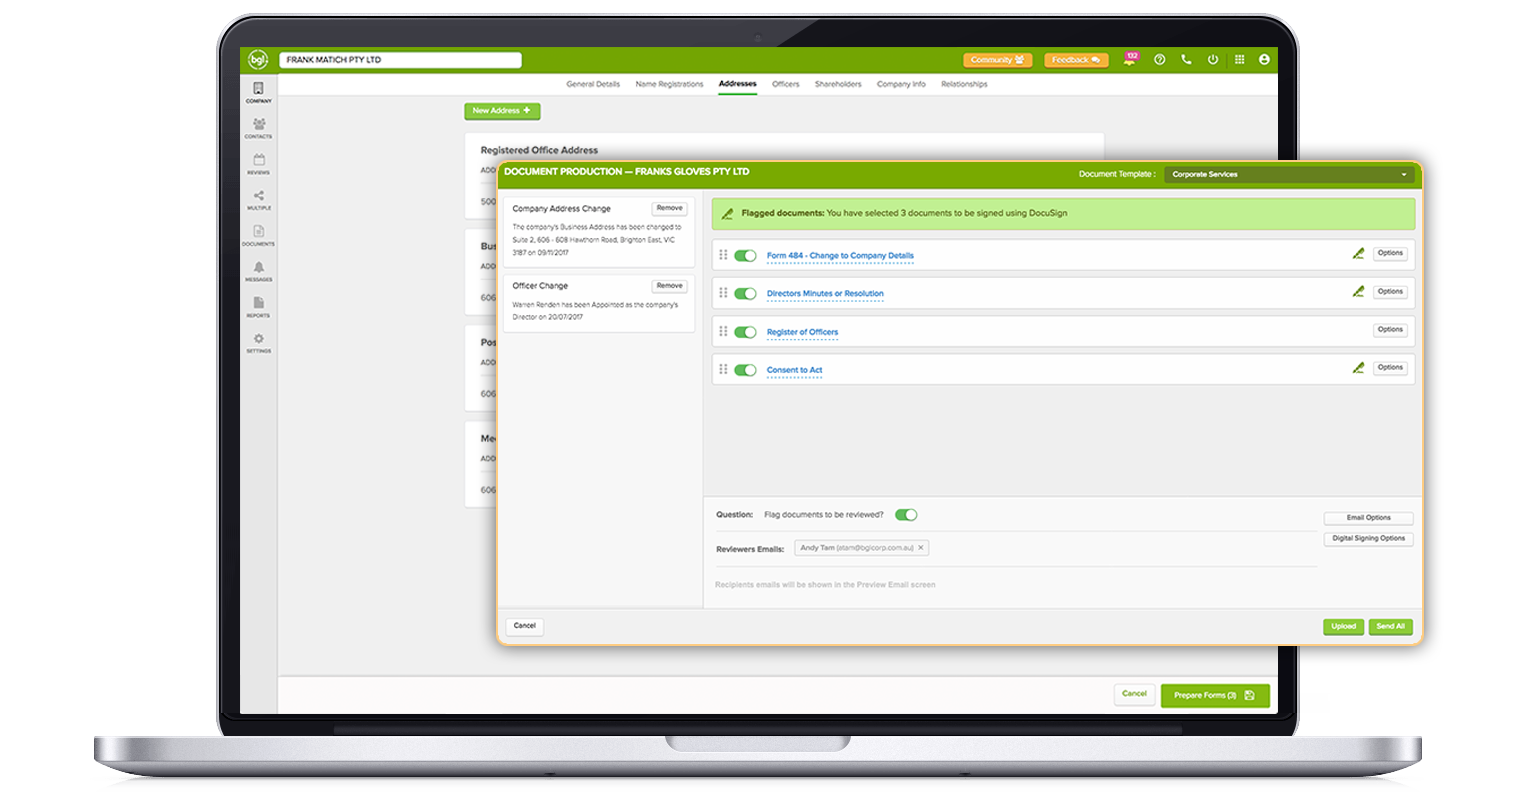This screenshot has width=1513, height=792.
Task: Open Options for Directors Minutes or Resolution
Action: pyautogui.click(x=1390, y=292)
